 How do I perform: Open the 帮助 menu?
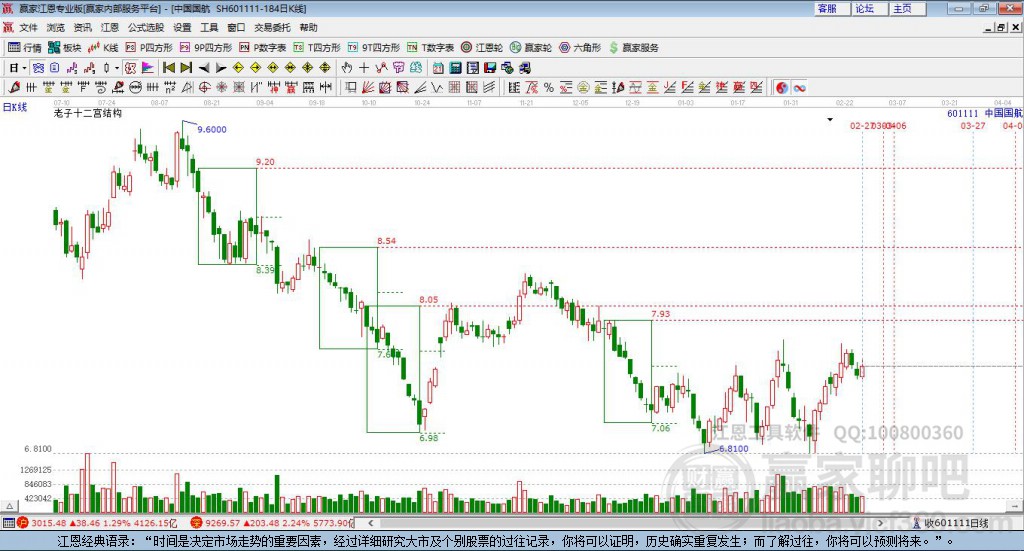click(x=308, y=27)
